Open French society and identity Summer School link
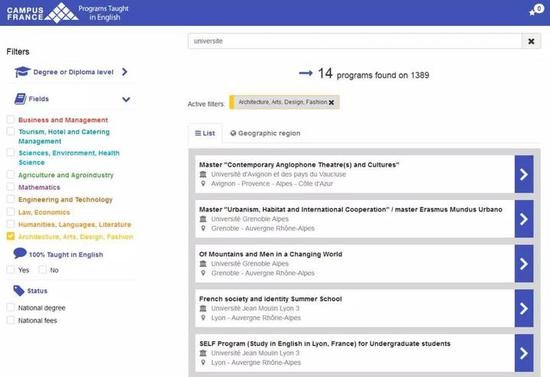 pos(270,299)
